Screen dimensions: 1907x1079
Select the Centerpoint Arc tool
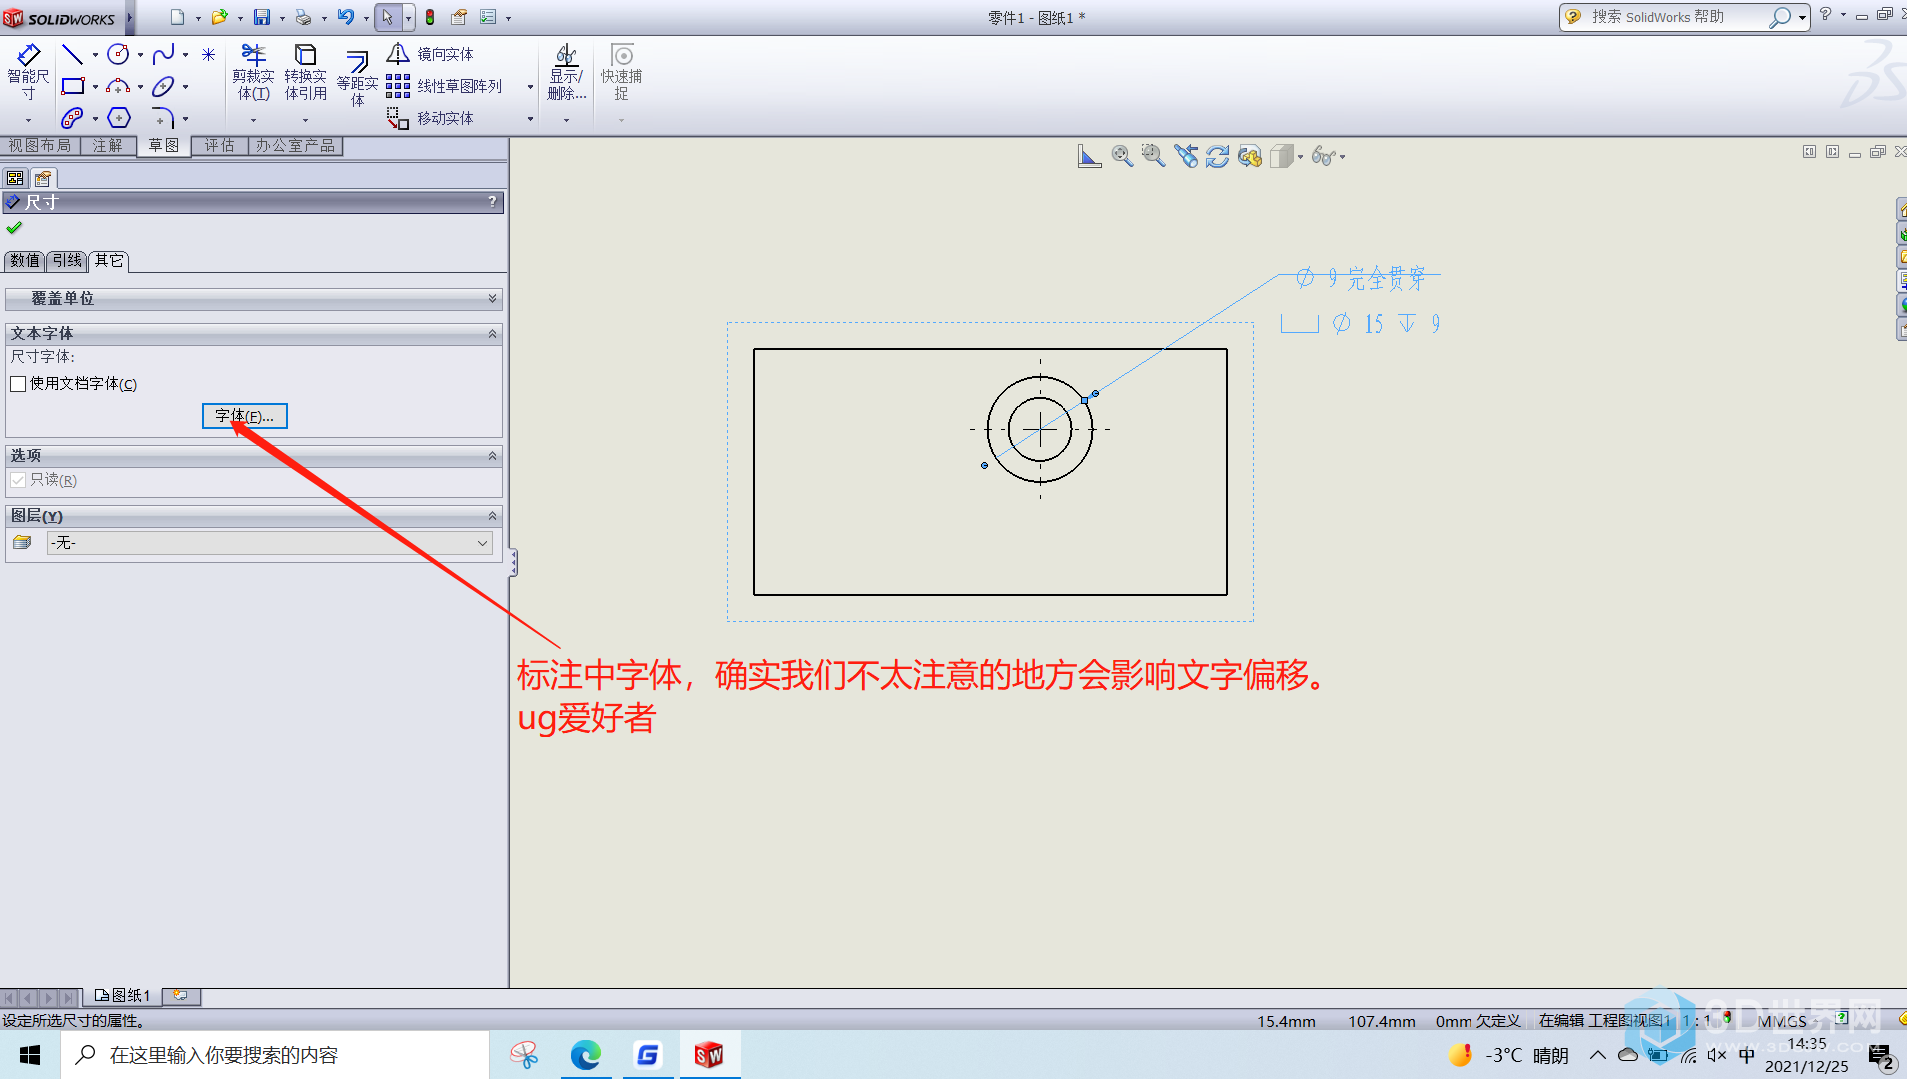(118, 86)
